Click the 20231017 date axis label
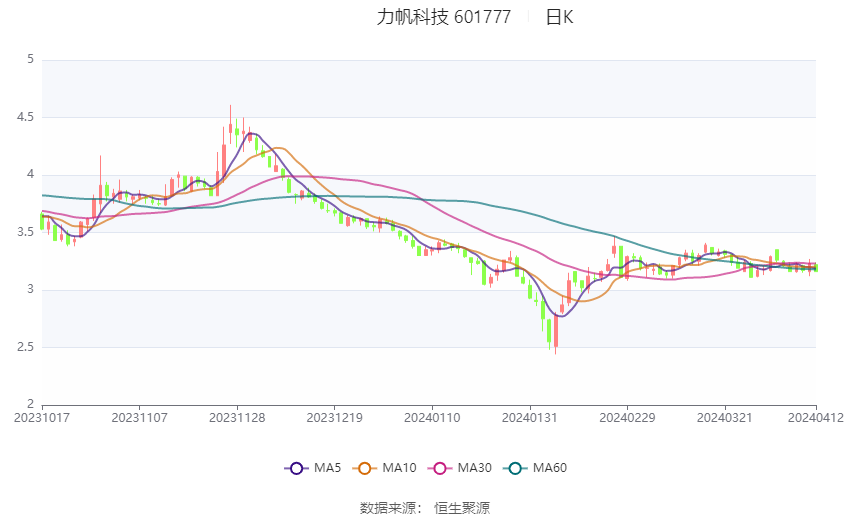The image size is (850, 516). [42, 418]
